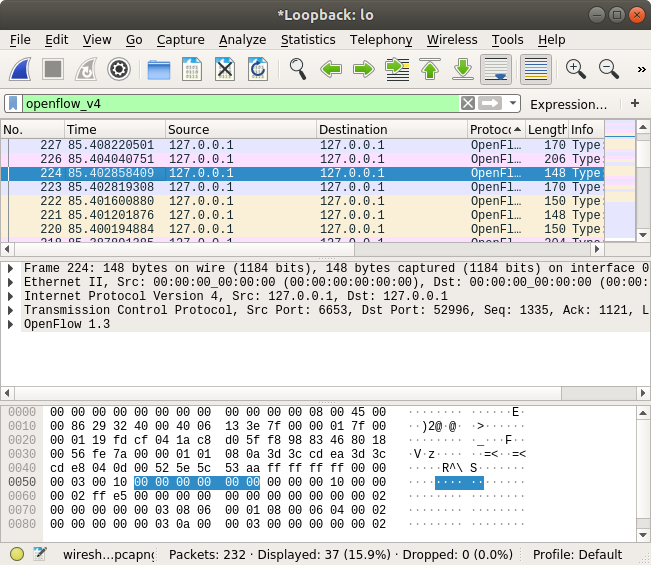Open the View menu
The image size is (651, 565).
[97, 39]
